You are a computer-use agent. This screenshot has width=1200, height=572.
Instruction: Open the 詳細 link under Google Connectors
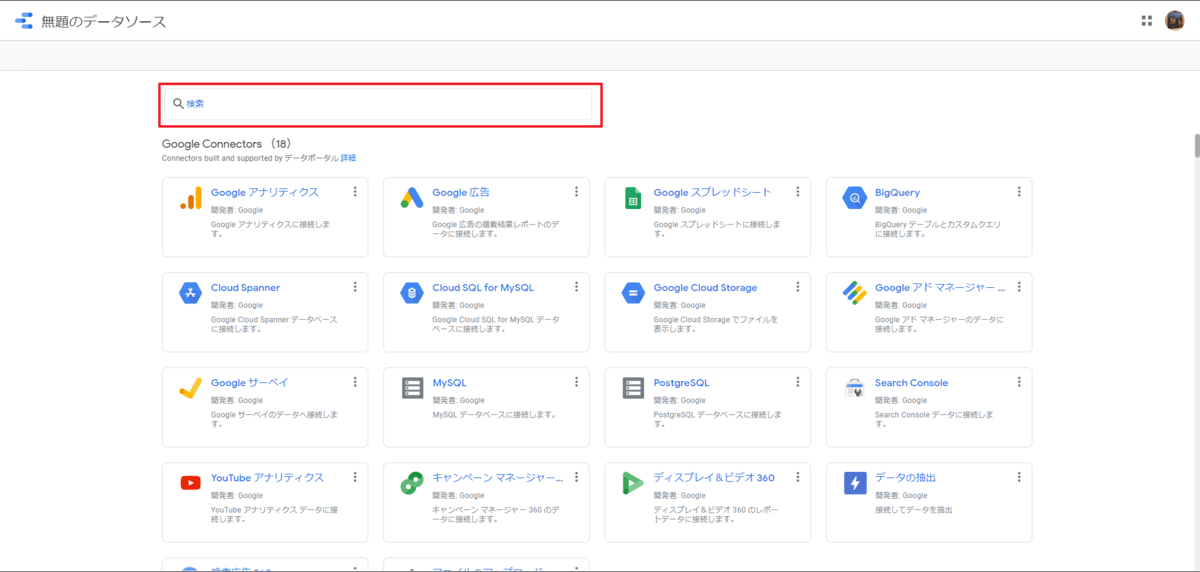tap(348, 158)
